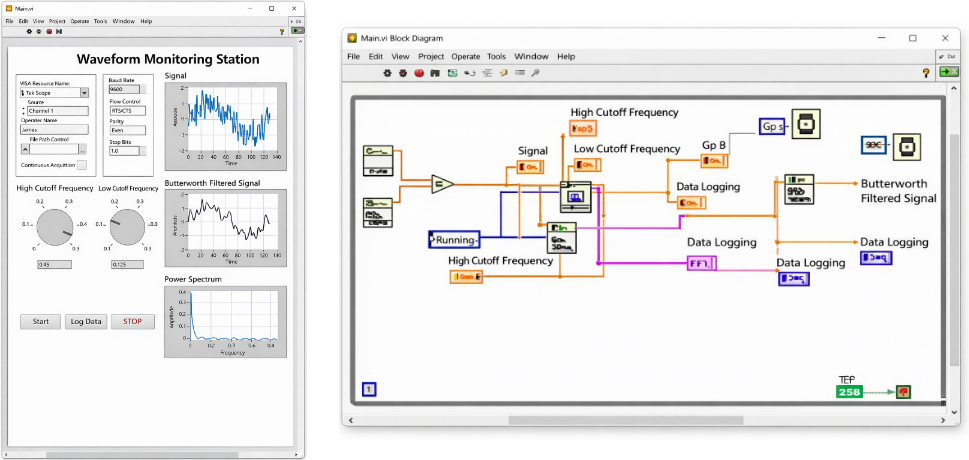Image resolution: width=969 pixels, height=460 pixels.
Task: Open the Tools menu in Block Diagram window
Action: click(x=496, y=57)
